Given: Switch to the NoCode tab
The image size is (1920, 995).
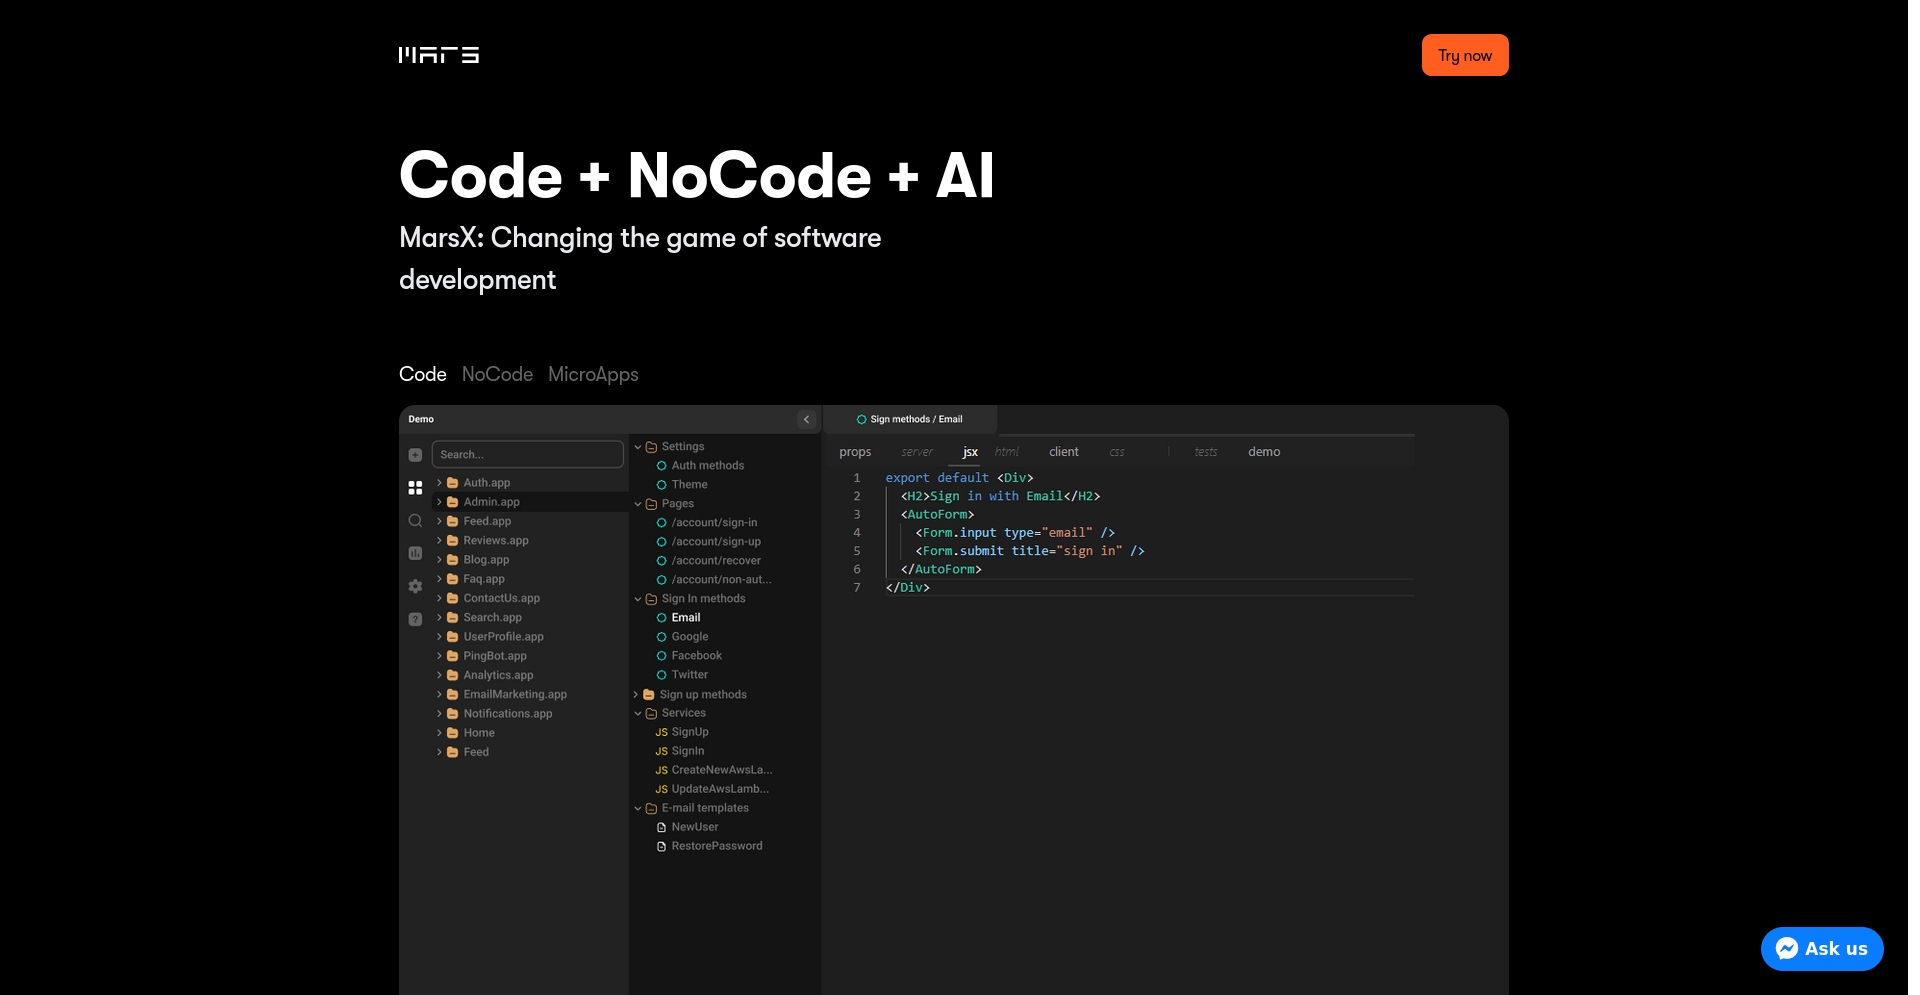Looking at the screenshot, I should 497,374.
